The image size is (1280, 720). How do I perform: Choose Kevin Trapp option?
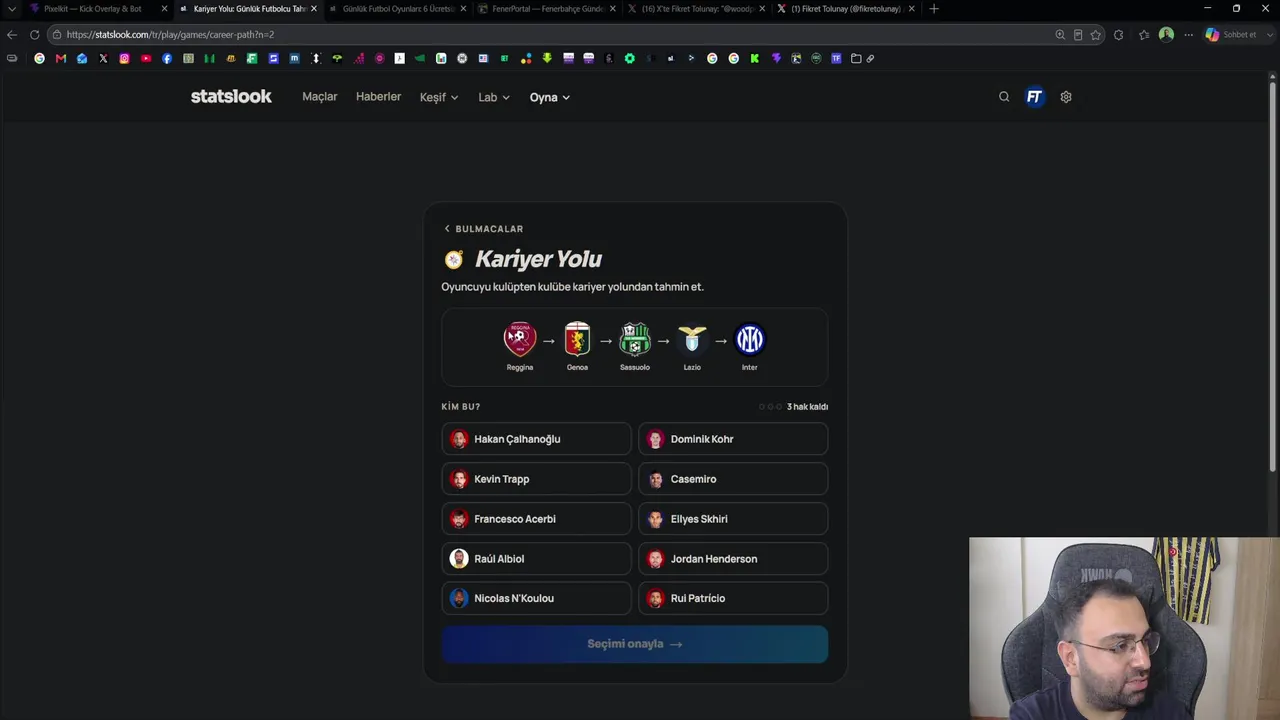[x=536, y=479]
